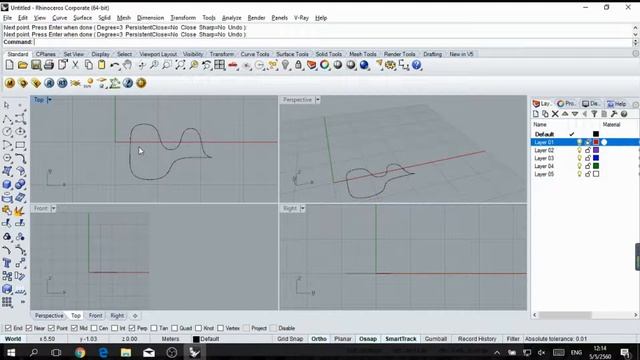Select the Circle tool in left sidebar
The image size is (640, 360).
click(x=7, y=132)
